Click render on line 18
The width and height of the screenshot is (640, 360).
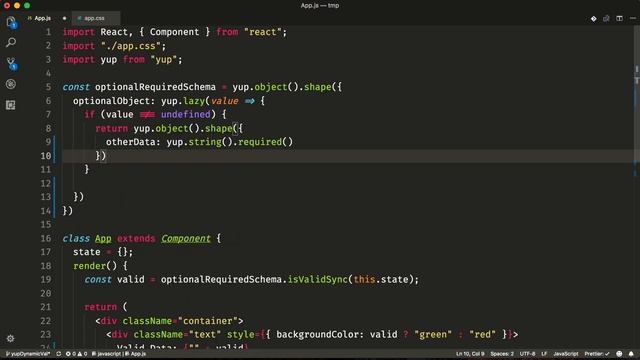click(x=89, y=266)
